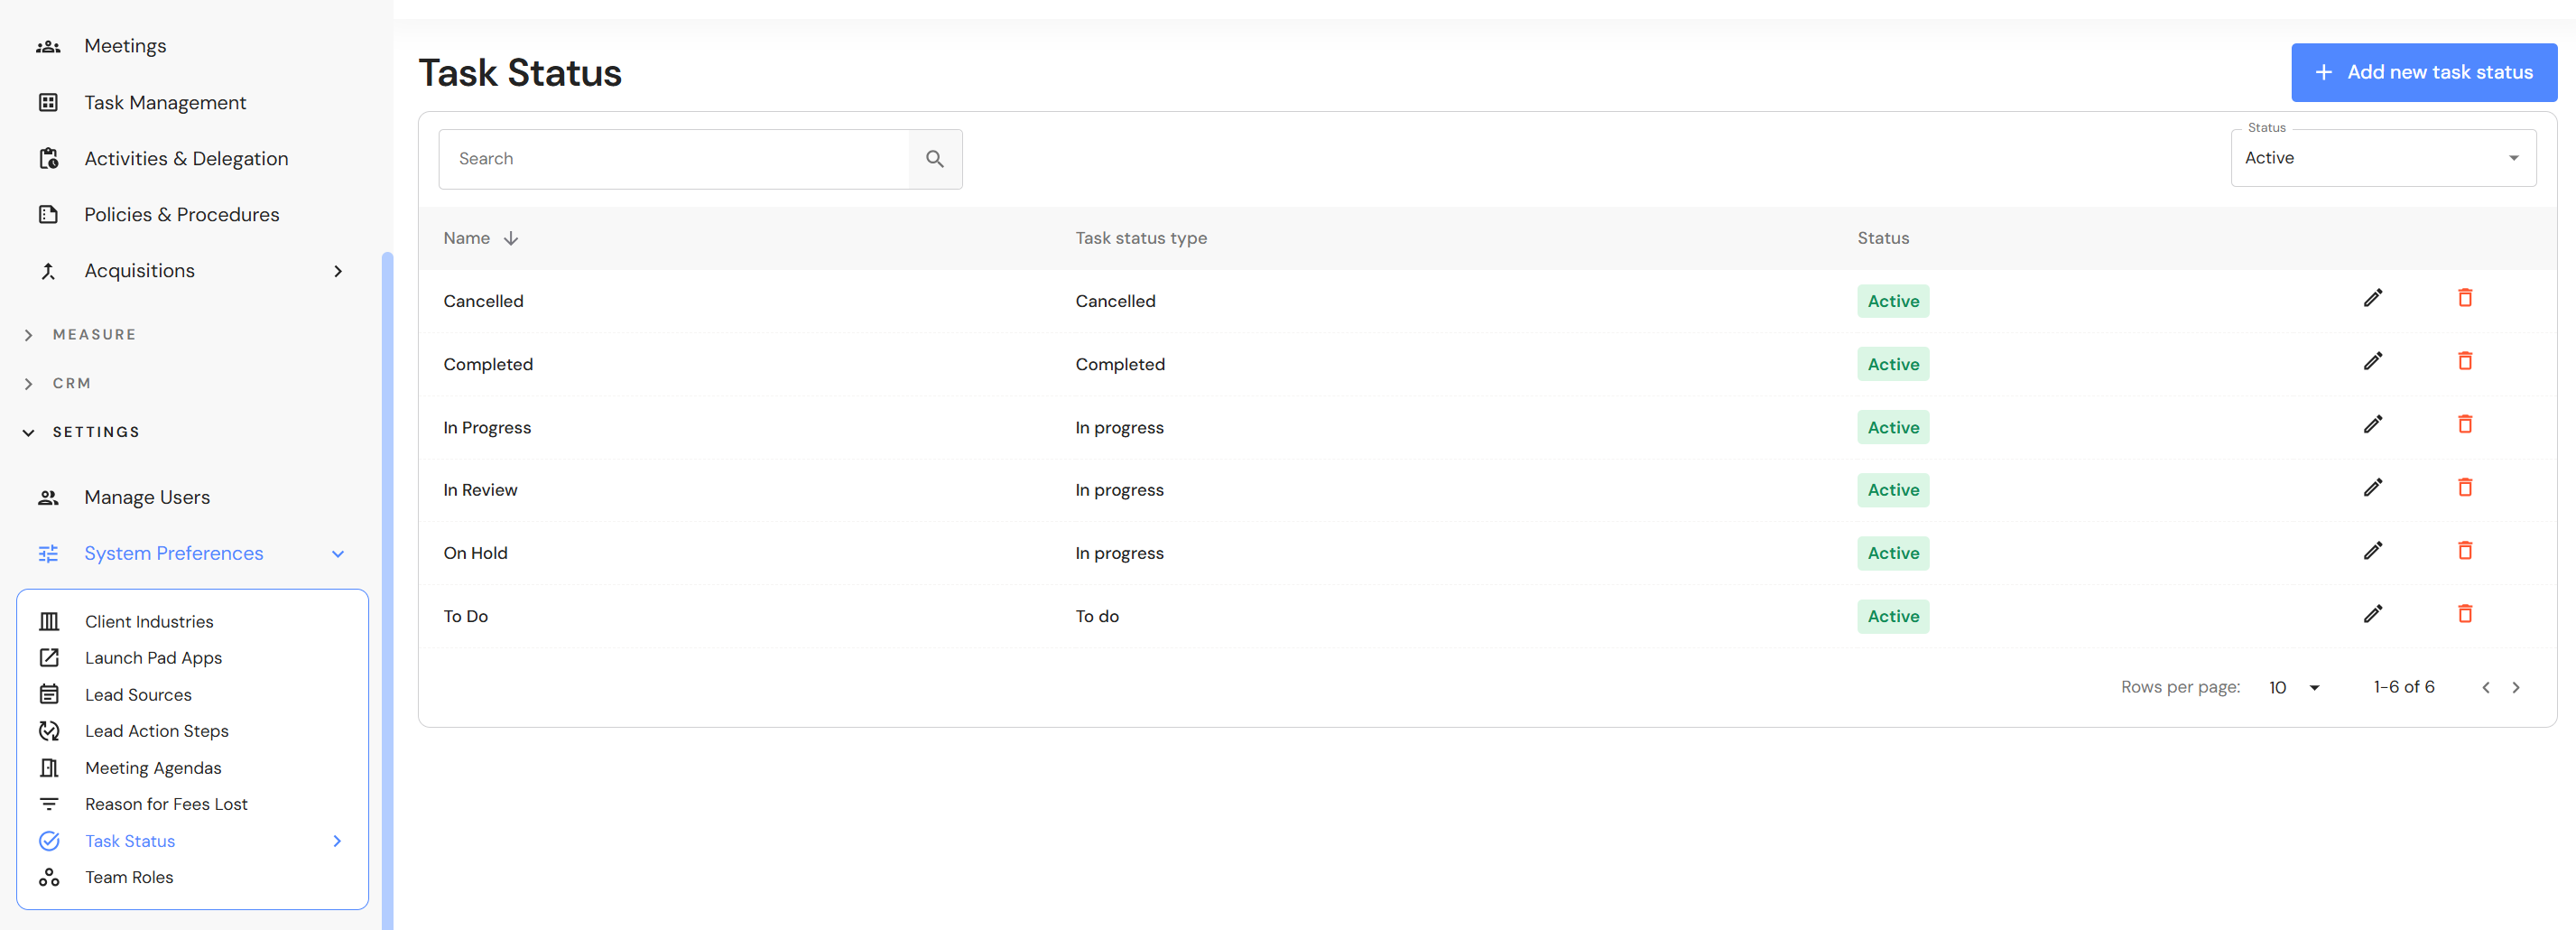Edit the In Review task status
2576x930 pixels.
(x=2372, y=487)
